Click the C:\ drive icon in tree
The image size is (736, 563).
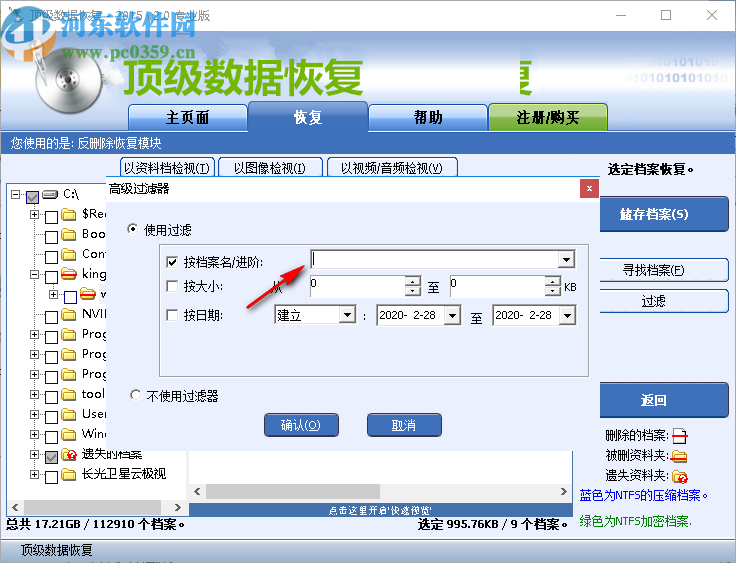click(50, 194)
